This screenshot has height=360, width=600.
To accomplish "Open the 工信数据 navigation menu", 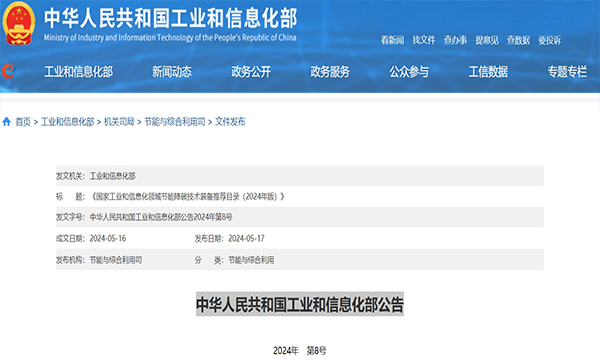I will pyautogui.click(x=488, y=72).
